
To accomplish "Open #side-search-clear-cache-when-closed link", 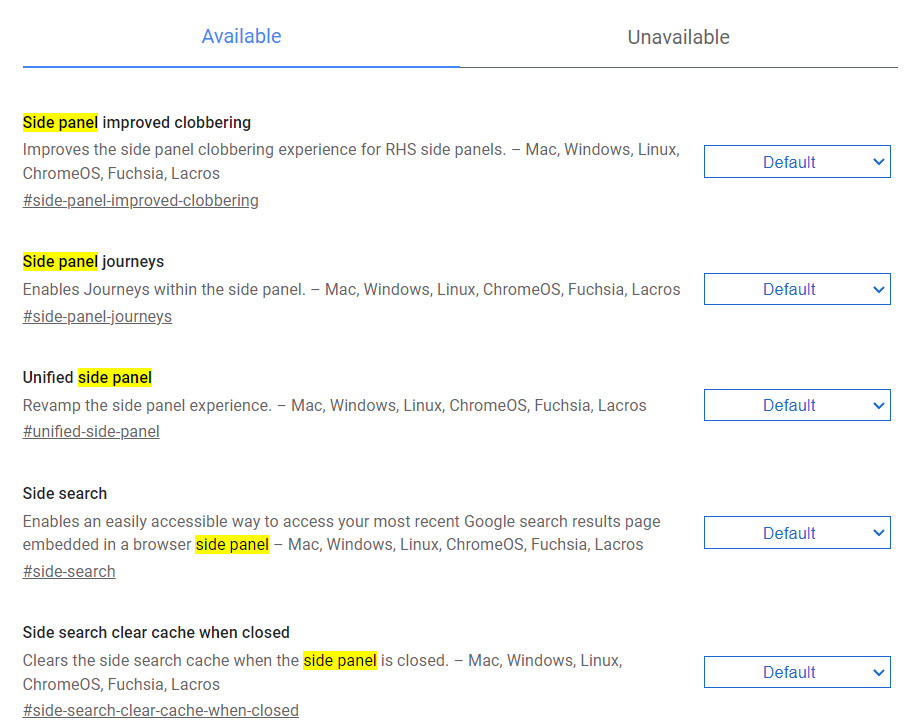I will click(x=161, y=710).
